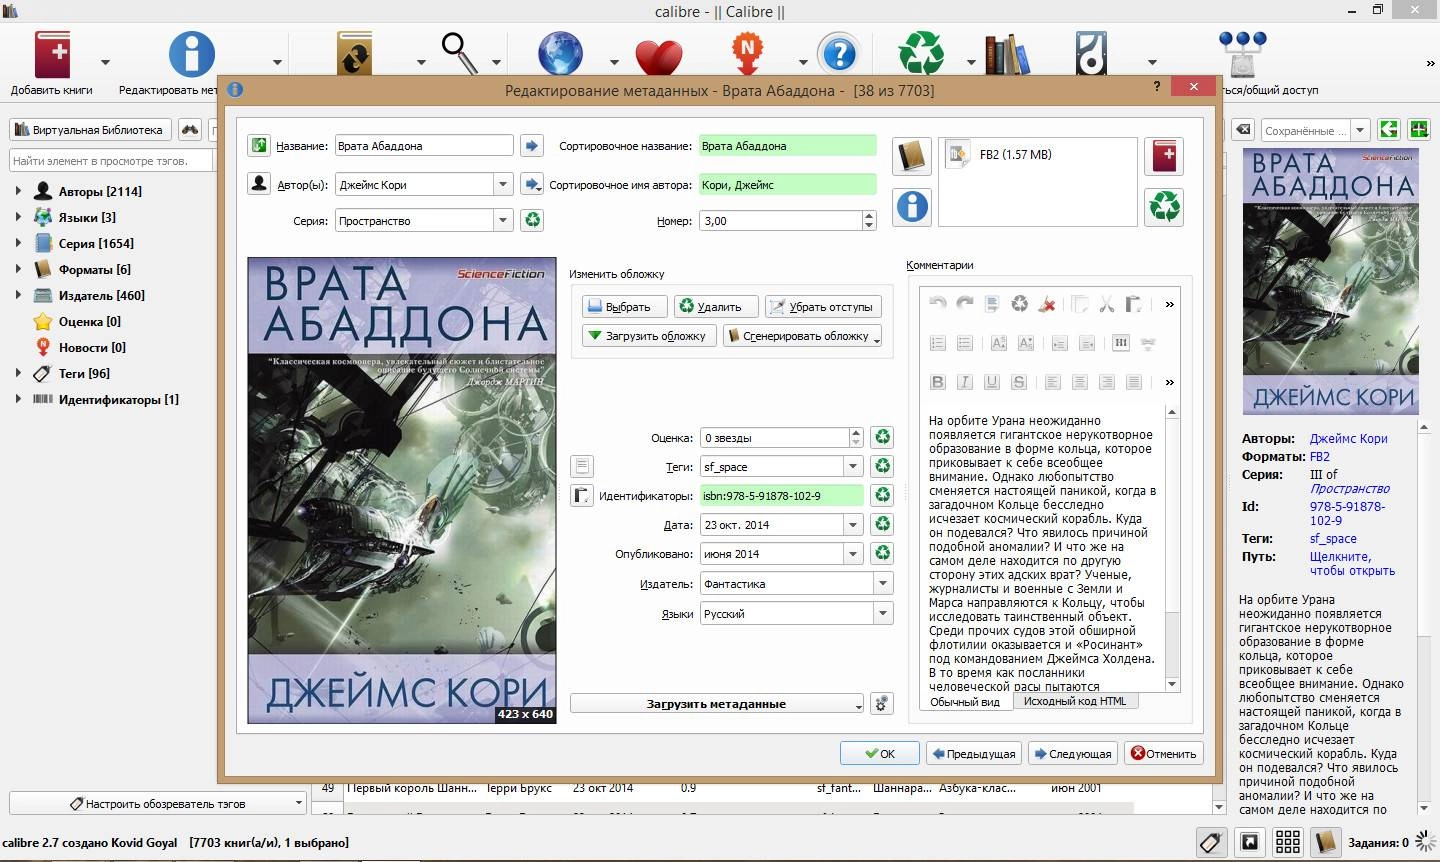
Task: Click the OK button
Action: (879, 753)
